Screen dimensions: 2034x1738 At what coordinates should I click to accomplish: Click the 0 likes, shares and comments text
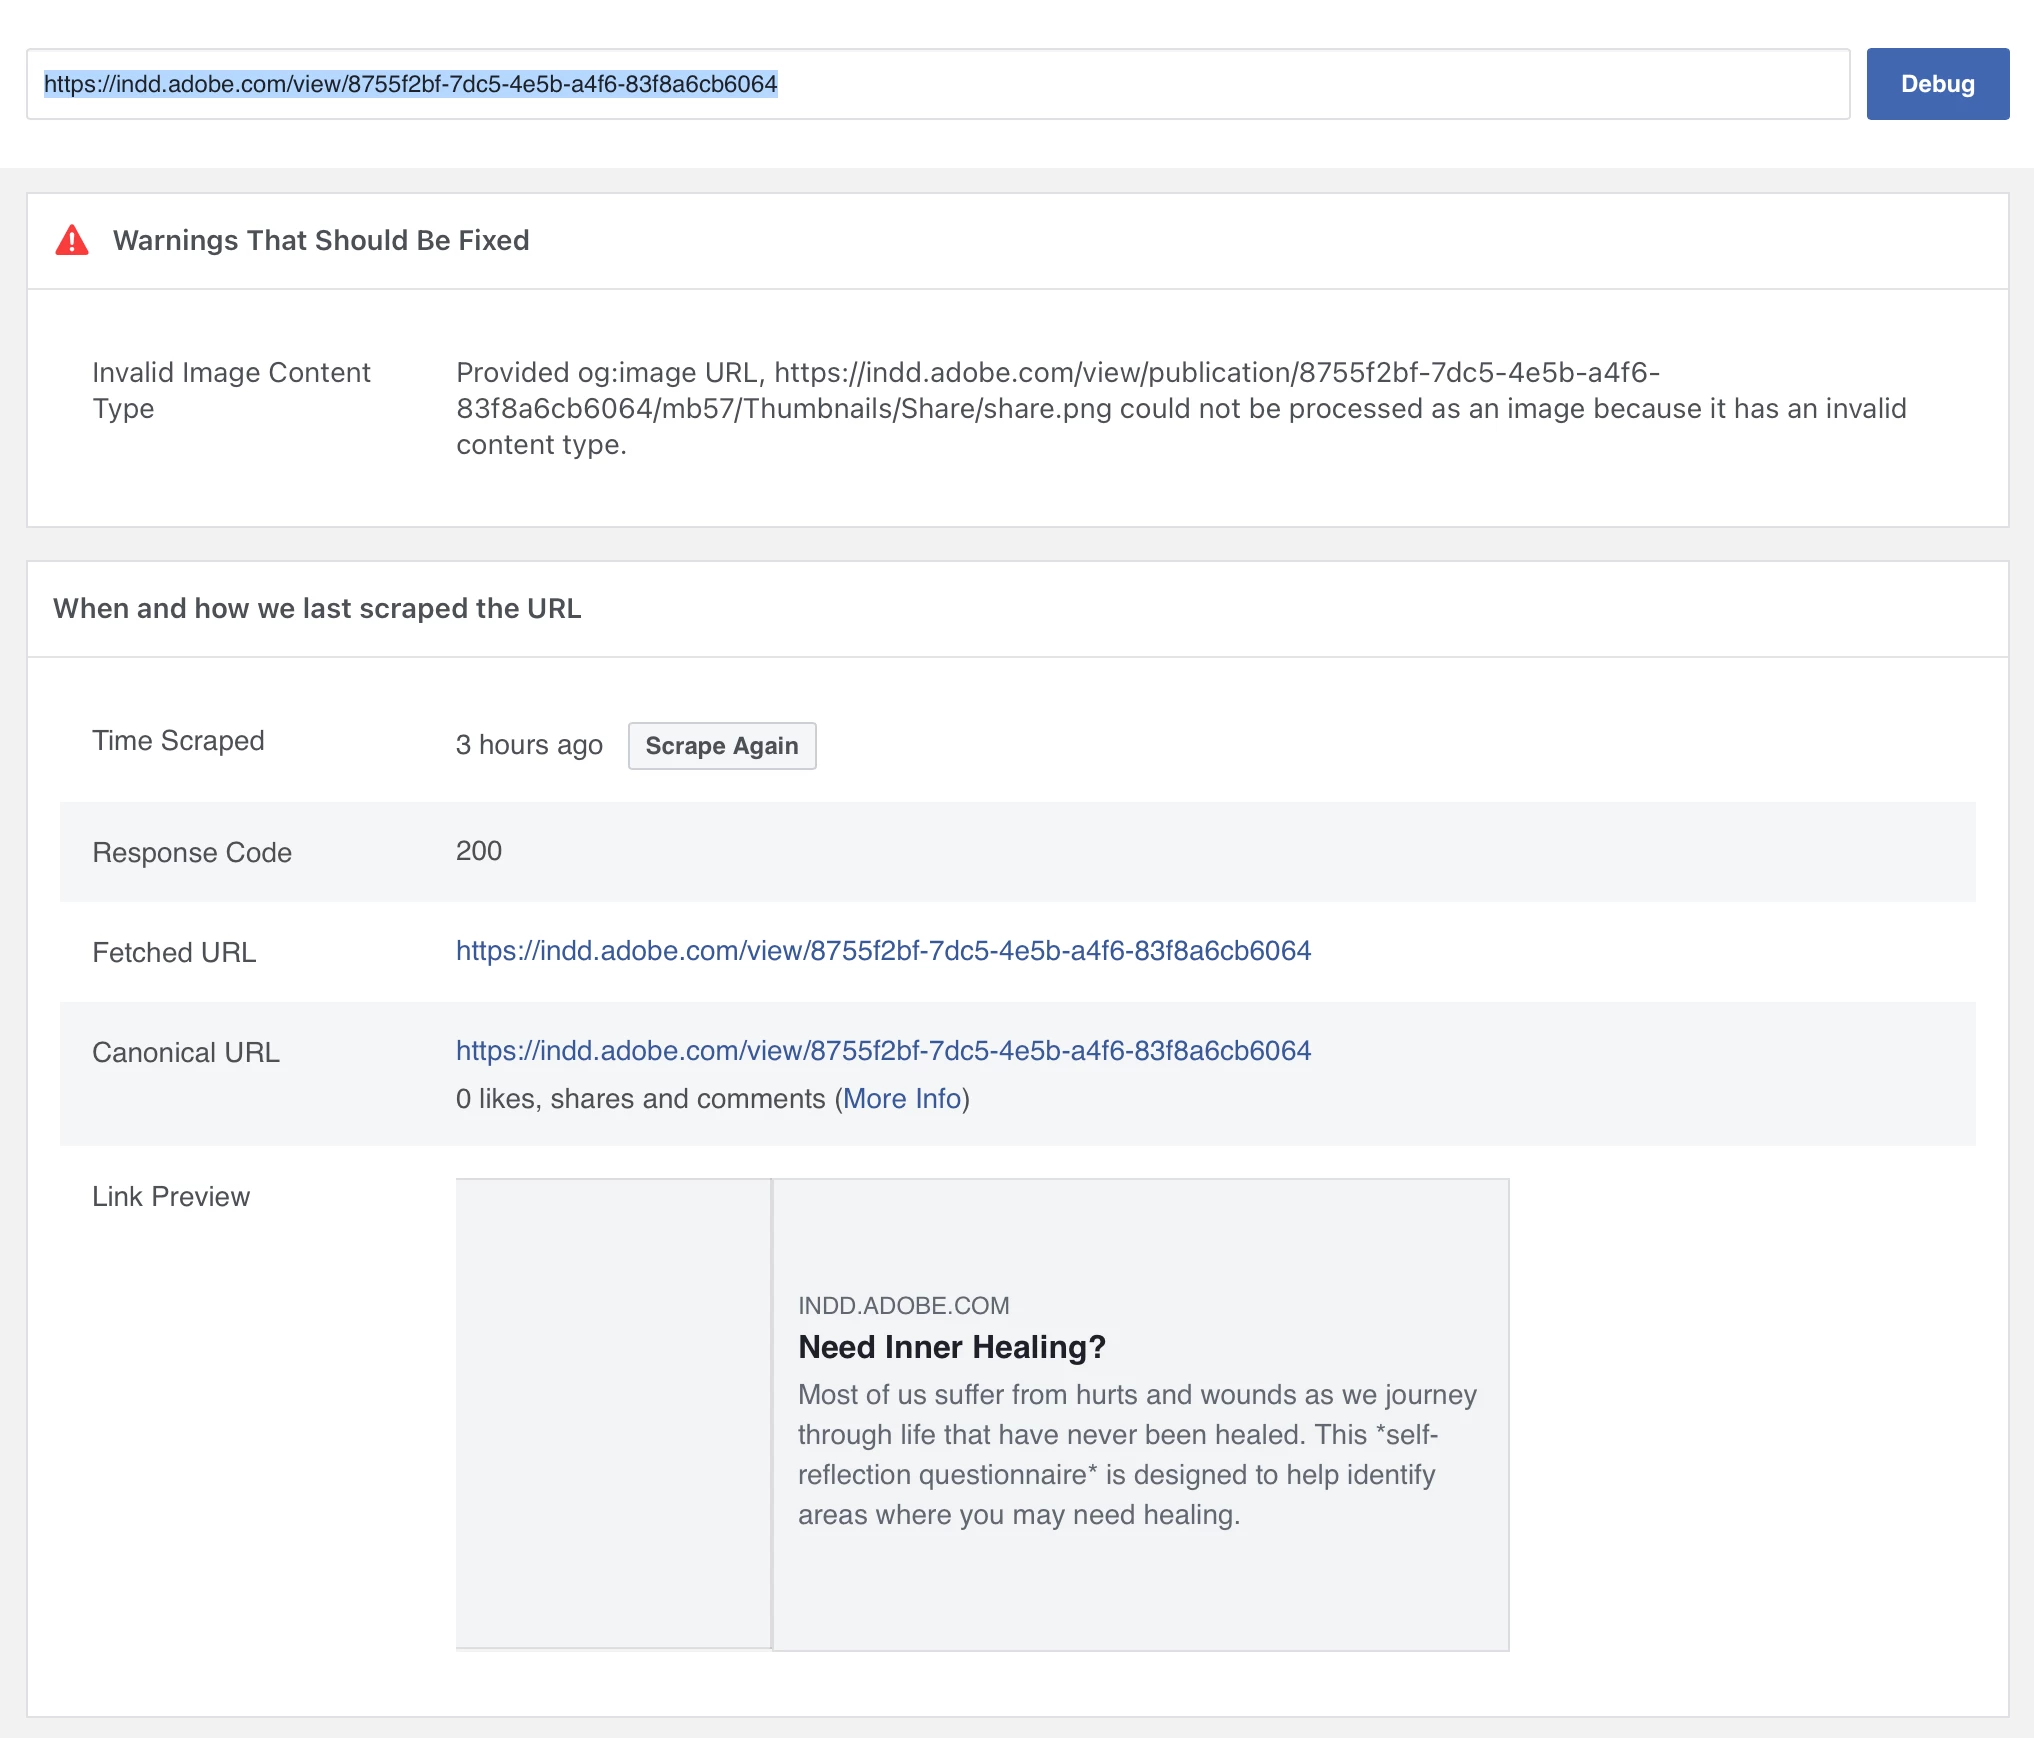(x=640, y=1099)
